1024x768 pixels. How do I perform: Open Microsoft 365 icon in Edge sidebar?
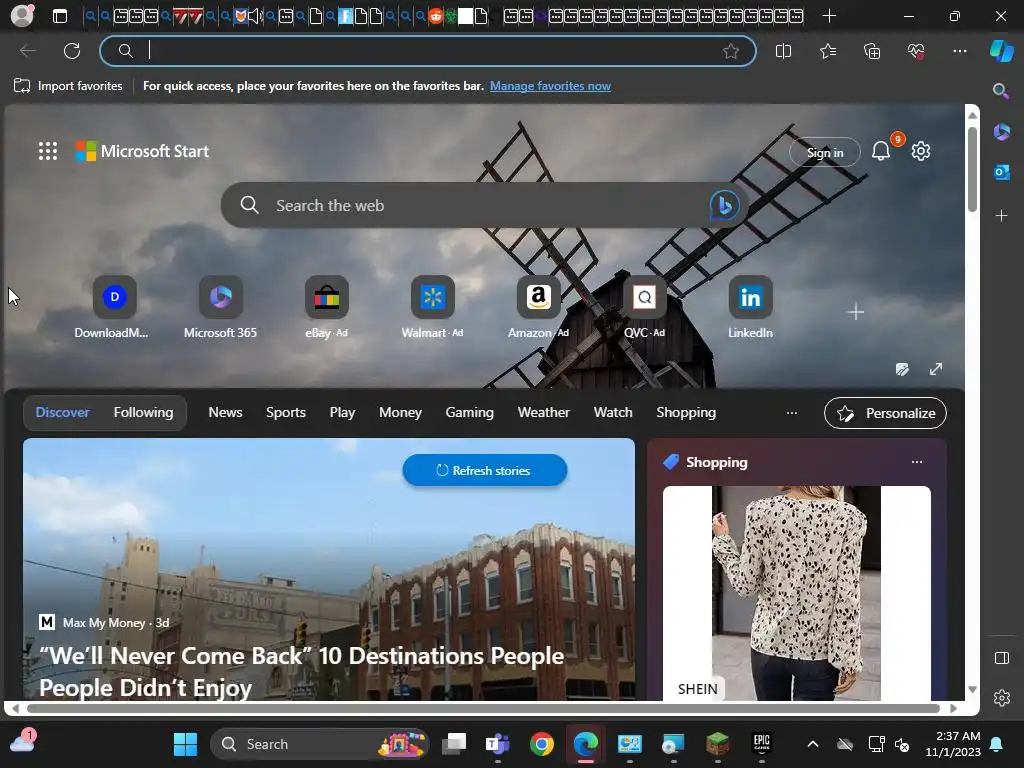pos(1001,132)
